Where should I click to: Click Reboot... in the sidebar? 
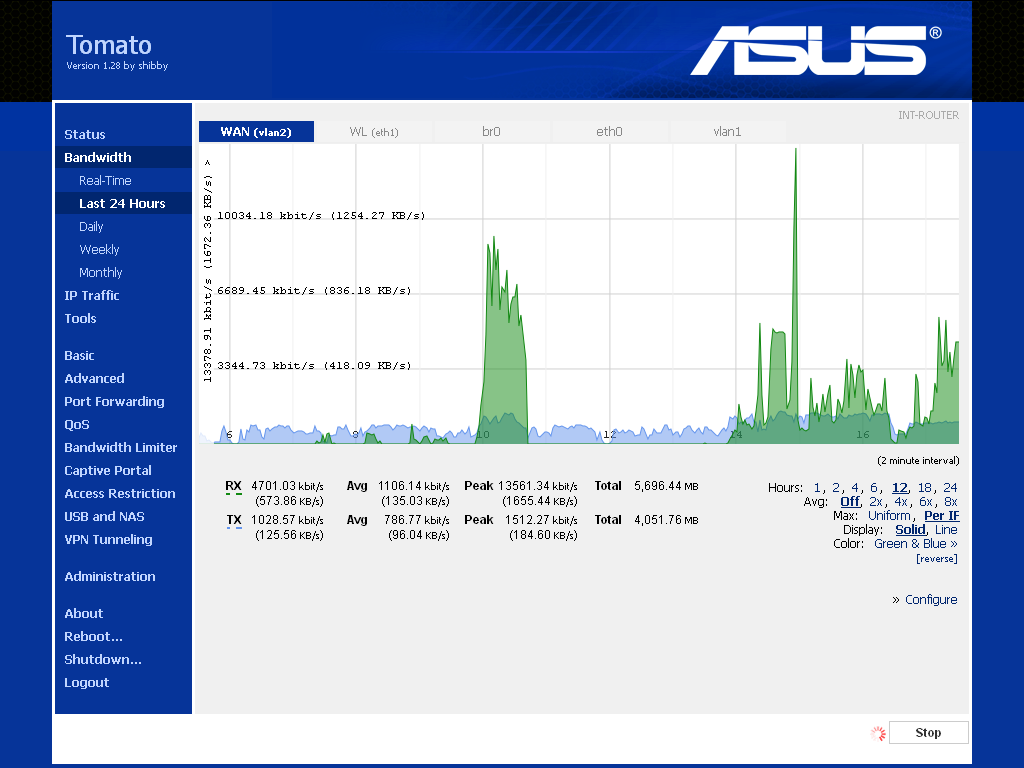pos(93,636)
